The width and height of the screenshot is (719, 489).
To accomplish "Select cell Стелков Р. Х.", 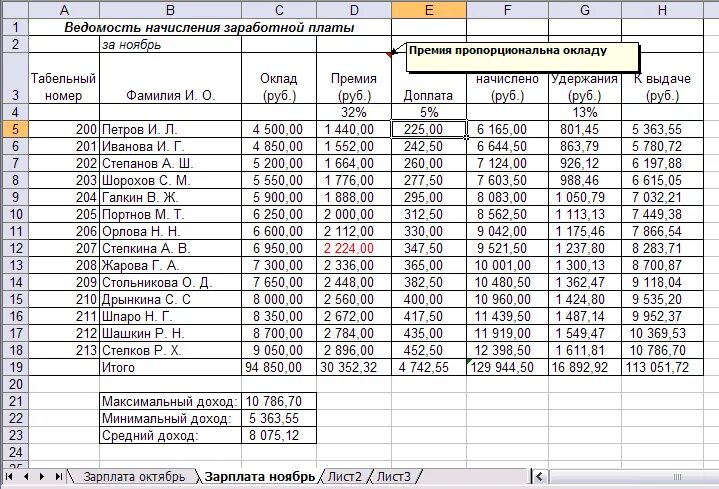I will pyautogui.click(x=170, y=350).
